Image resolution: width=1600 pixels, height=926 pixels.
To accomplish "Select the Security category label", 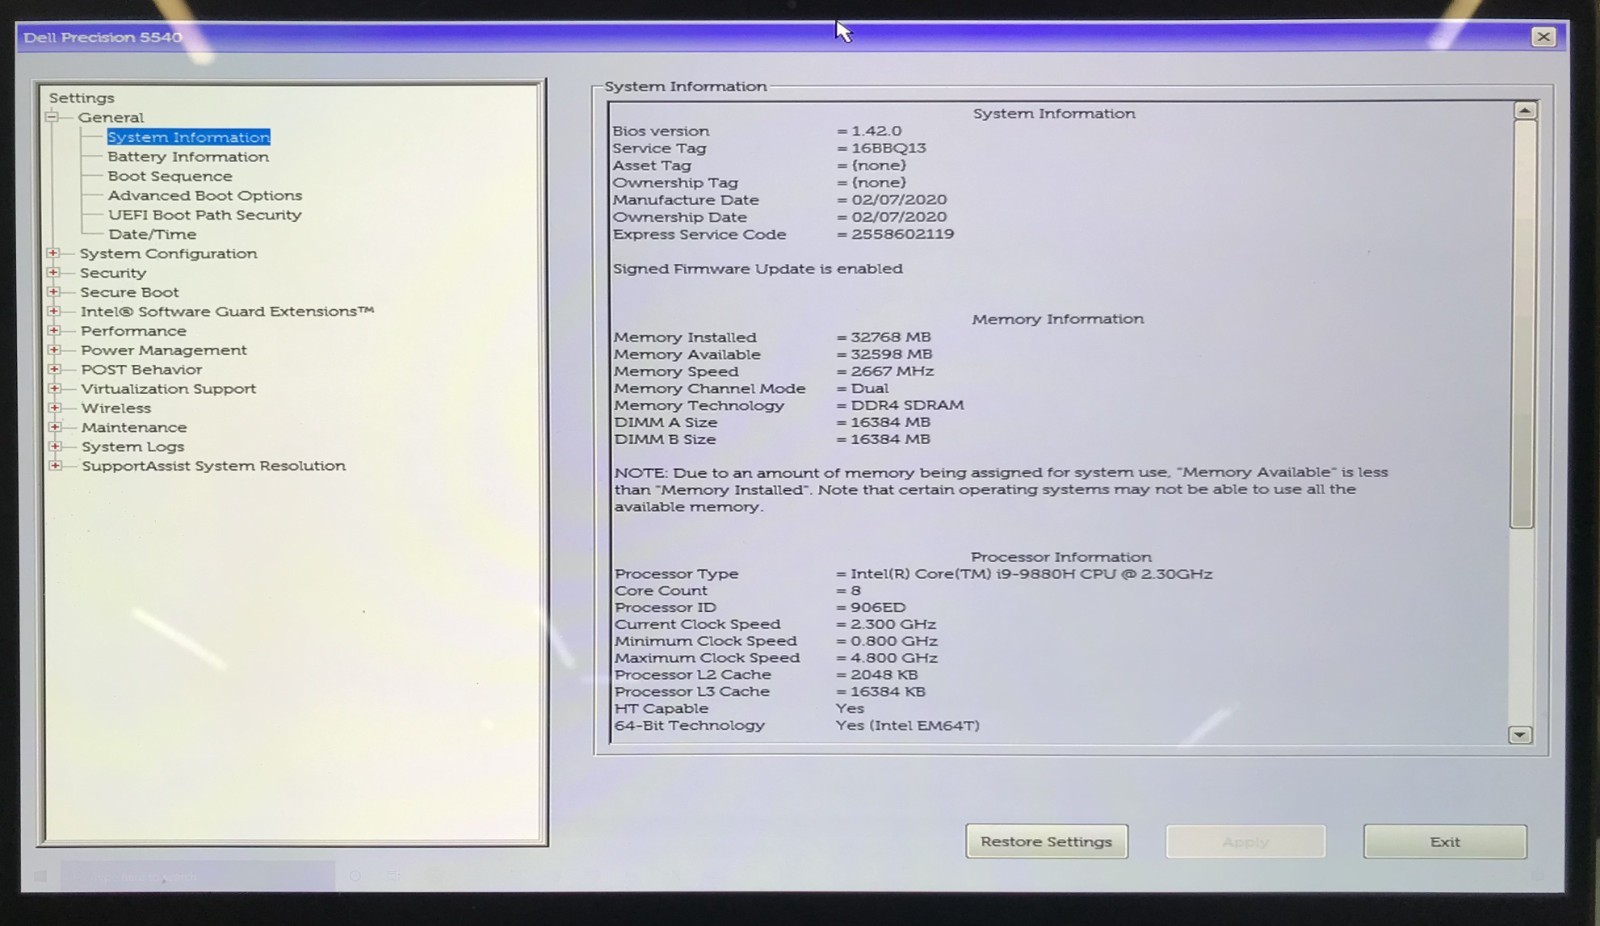I will [113, 273].
